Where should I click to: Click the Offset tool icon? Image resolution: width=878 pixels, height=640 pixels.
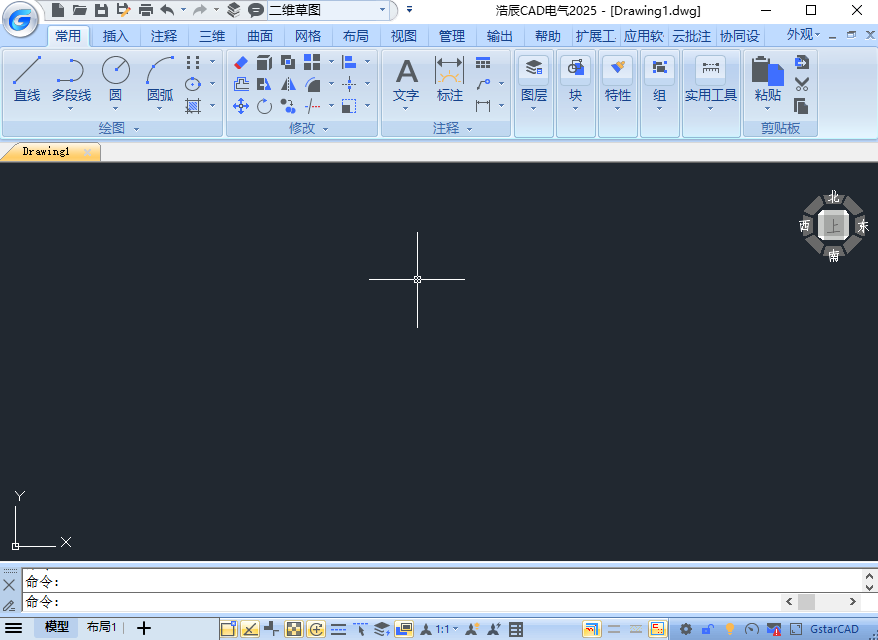tap(241, 84)
